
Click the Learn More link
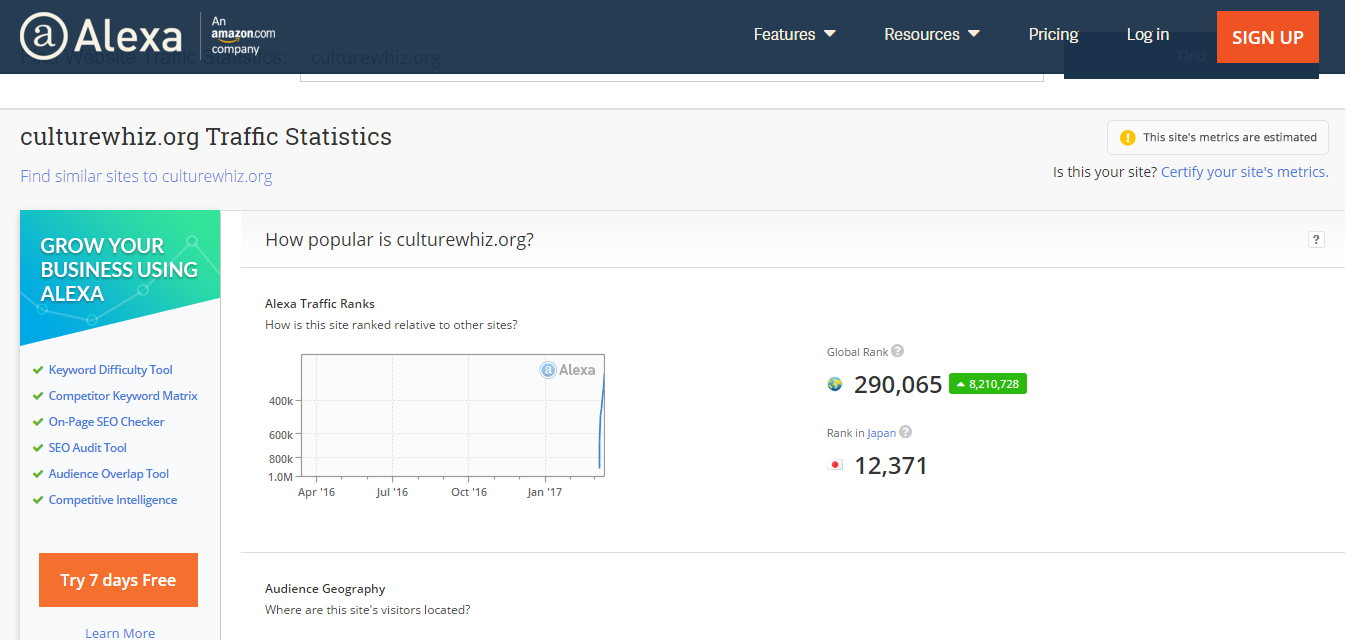coord(120,633)
